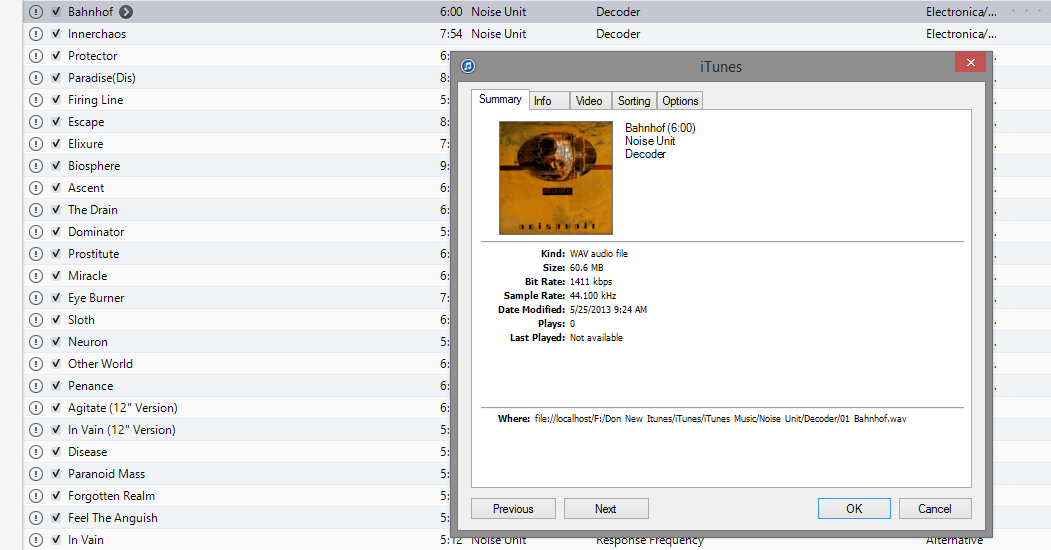Click the warning icon beside Neuron
The width and height of the screenshot is (1051, 550).
(x=36, y=342)
